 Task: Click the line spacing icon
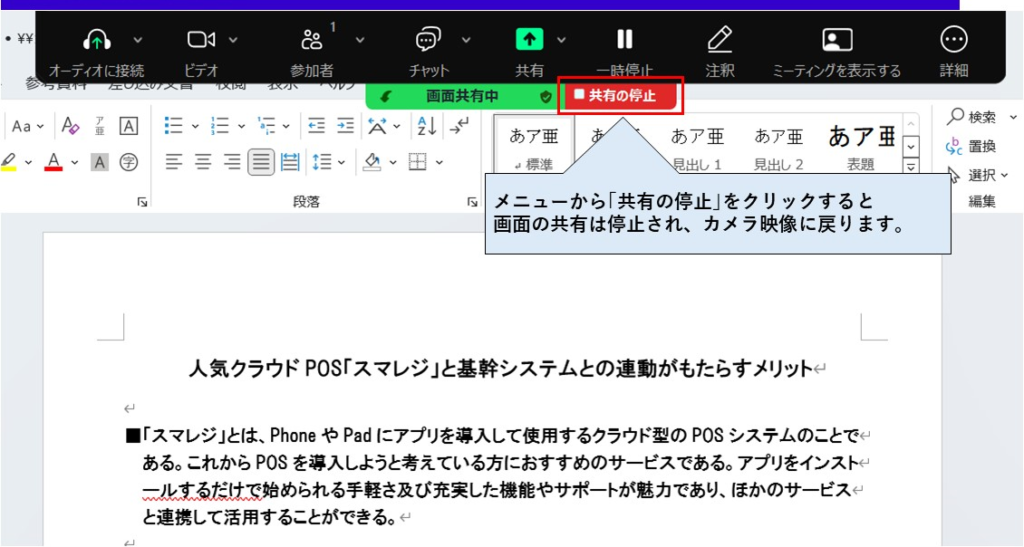coord(321,162)
